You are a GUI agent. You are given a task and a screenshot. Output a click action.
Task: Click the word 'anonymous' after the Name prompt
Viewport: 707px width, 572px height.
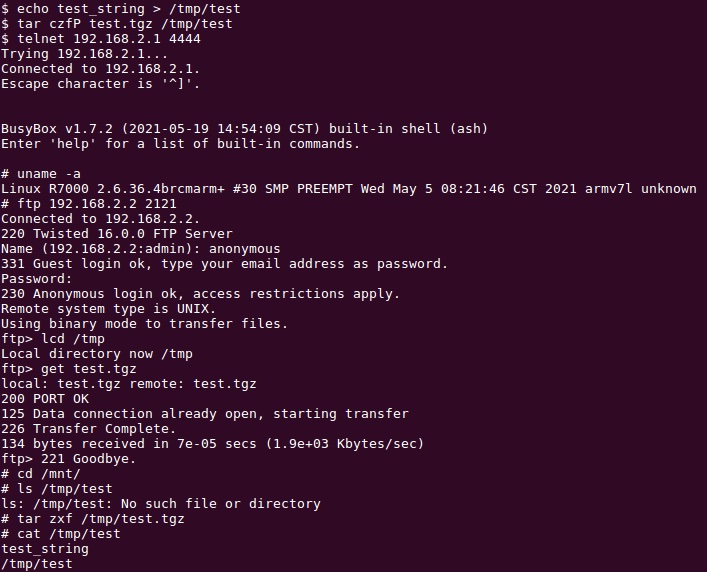245,249
